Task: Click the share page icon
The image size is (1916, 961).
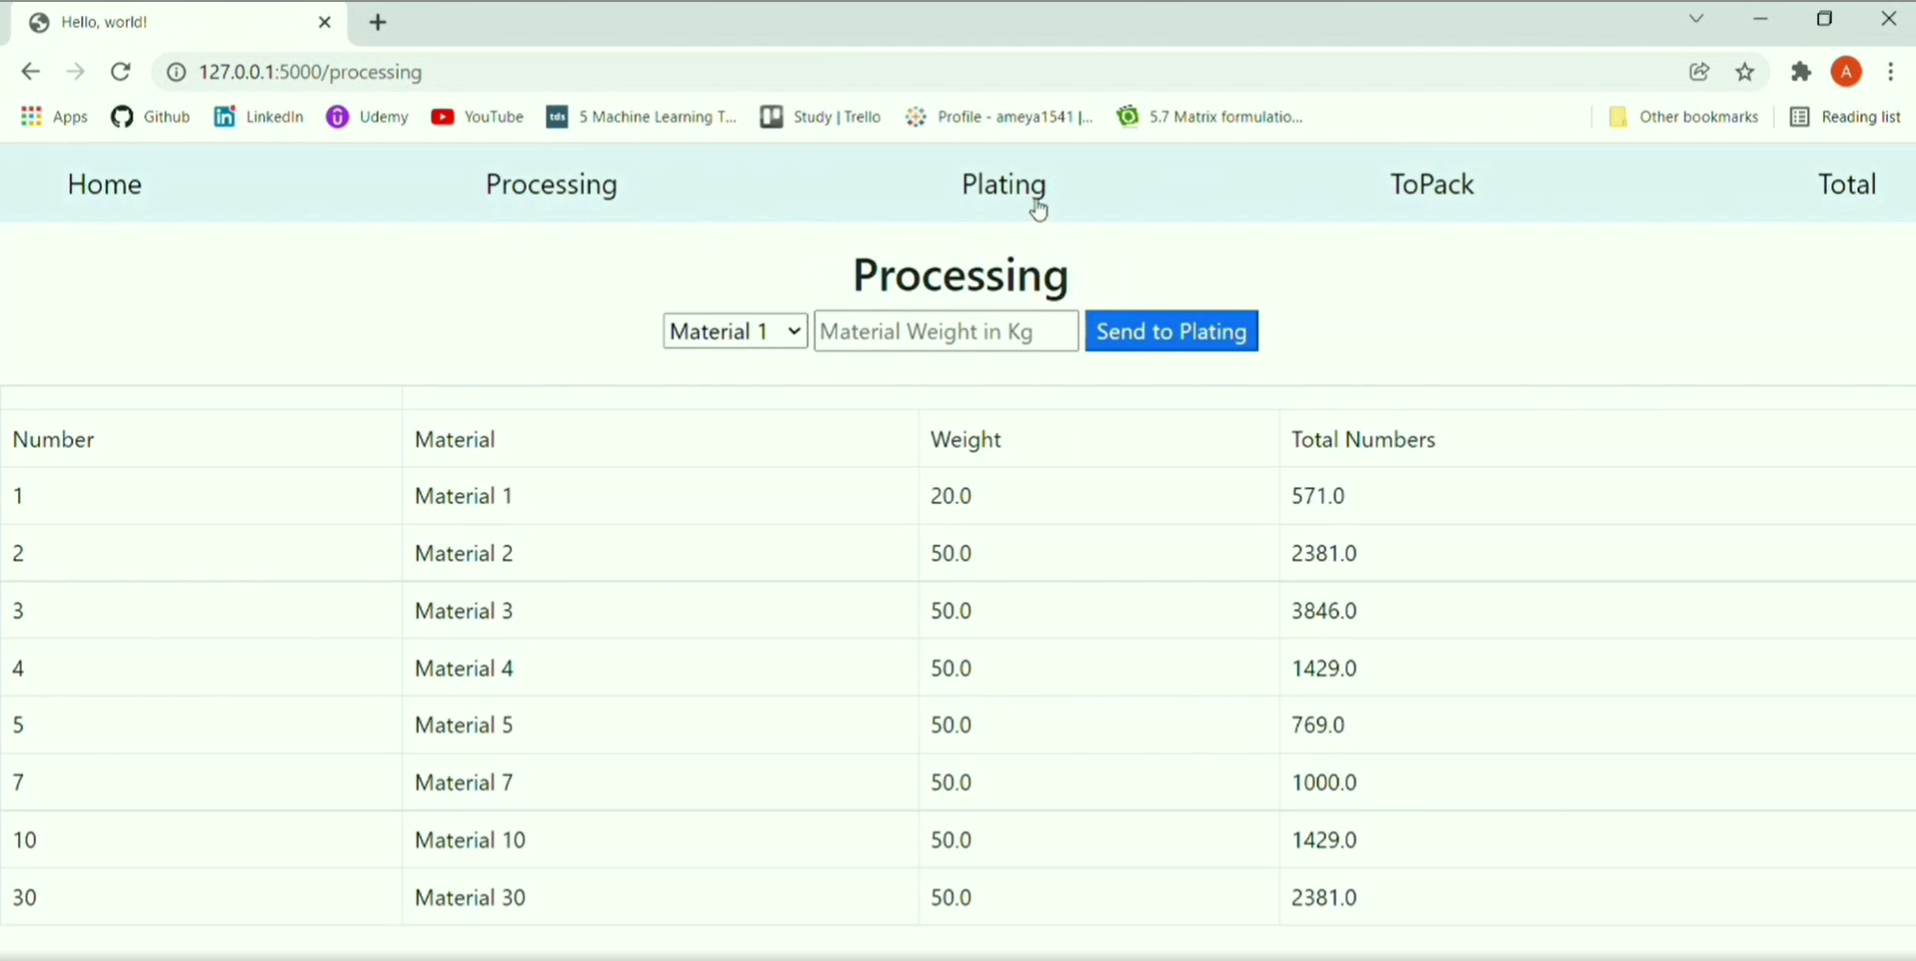Action: pos(1699,71)
